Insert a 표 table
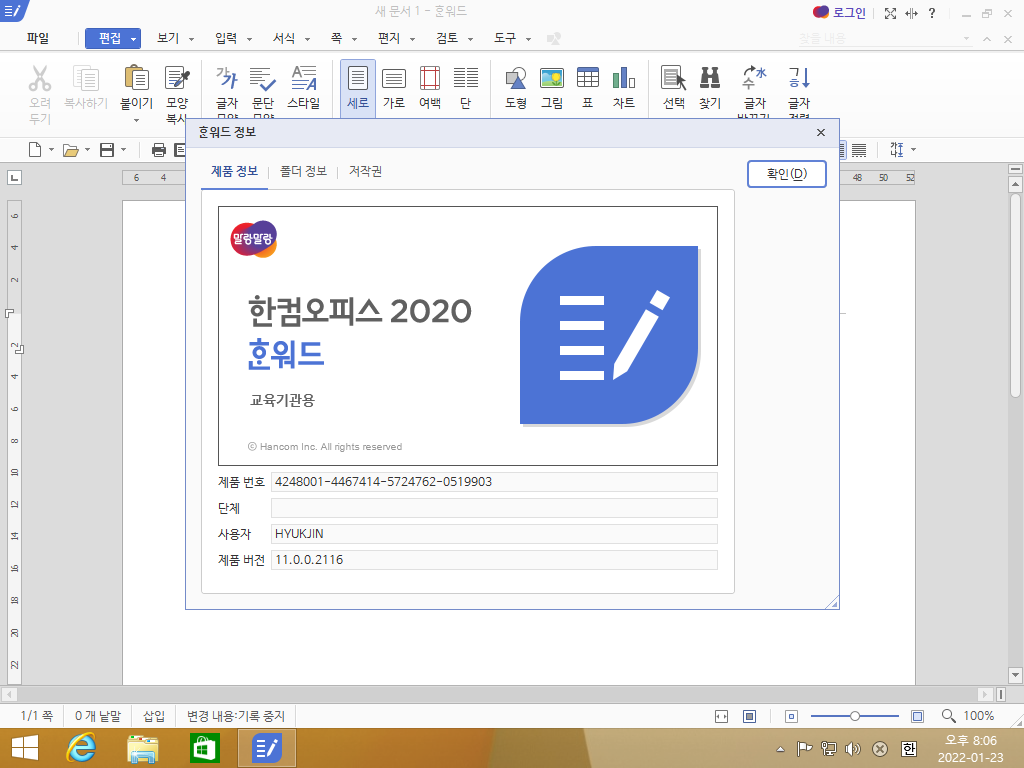Screen dimensions: 1024x768 coord(588,78)
